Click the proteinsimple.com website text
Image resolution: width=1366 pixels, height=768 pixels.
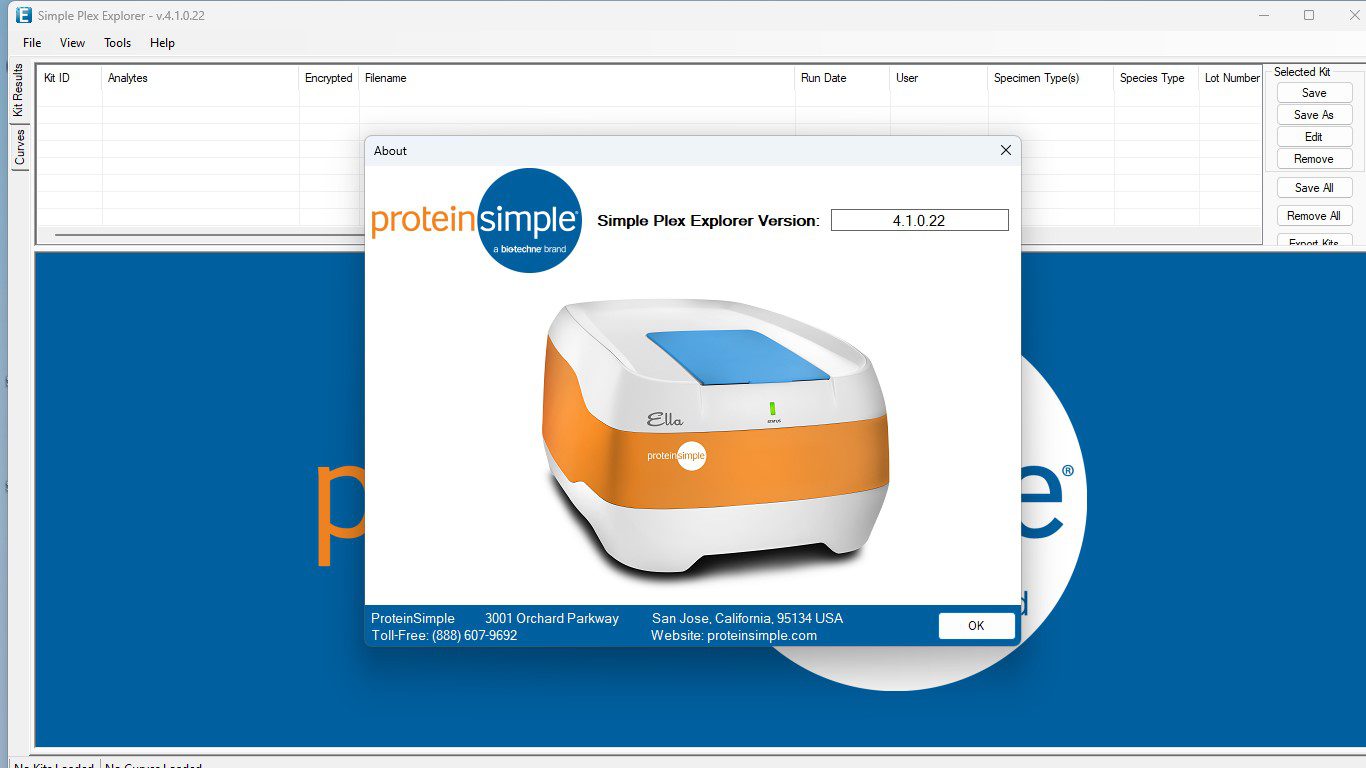click(764, 635)
